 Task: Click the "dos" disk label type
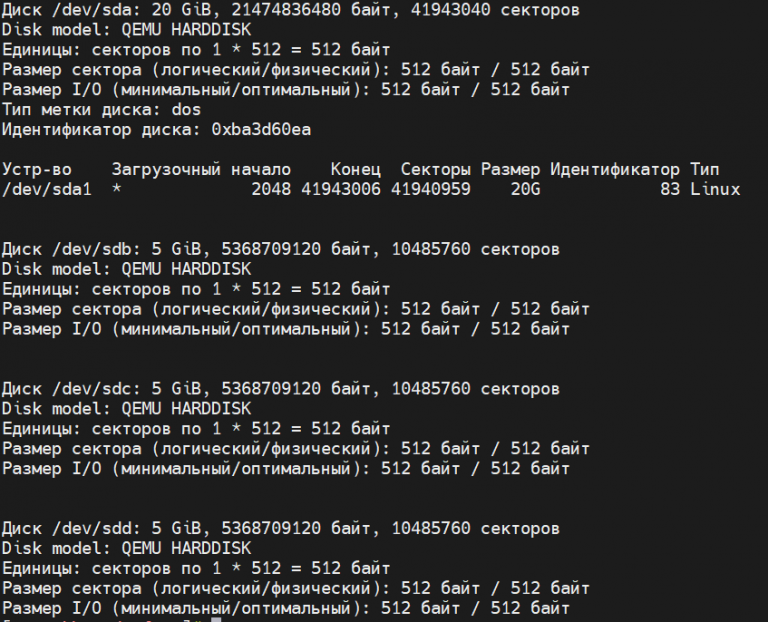click(x=186, y=109)
